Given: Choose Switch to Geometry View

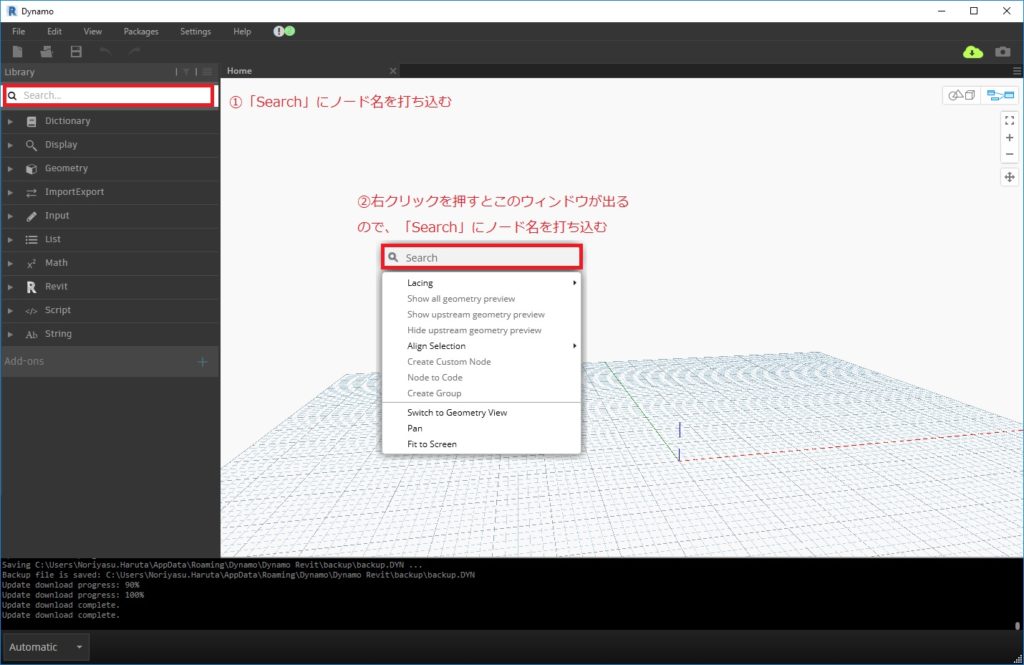Looking at the screenshot, I should (x=482, y=412).
